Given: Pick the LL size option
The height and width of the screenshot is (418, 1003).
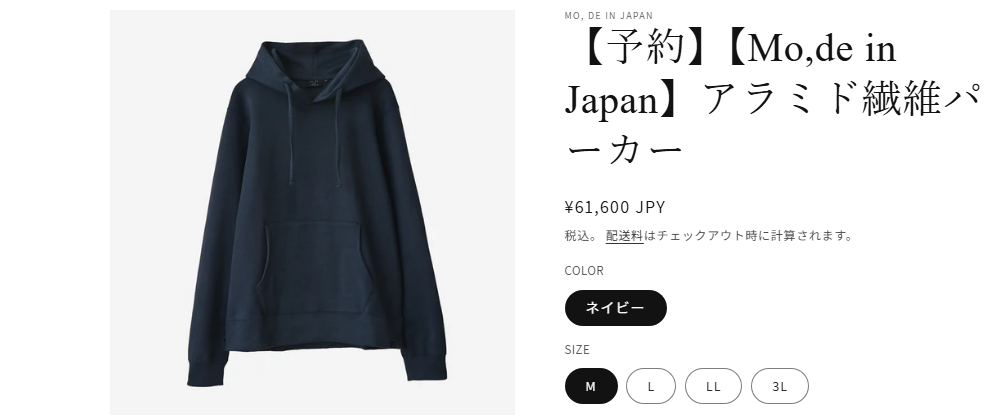Looking at the screenshot, I should pos(713,386).
